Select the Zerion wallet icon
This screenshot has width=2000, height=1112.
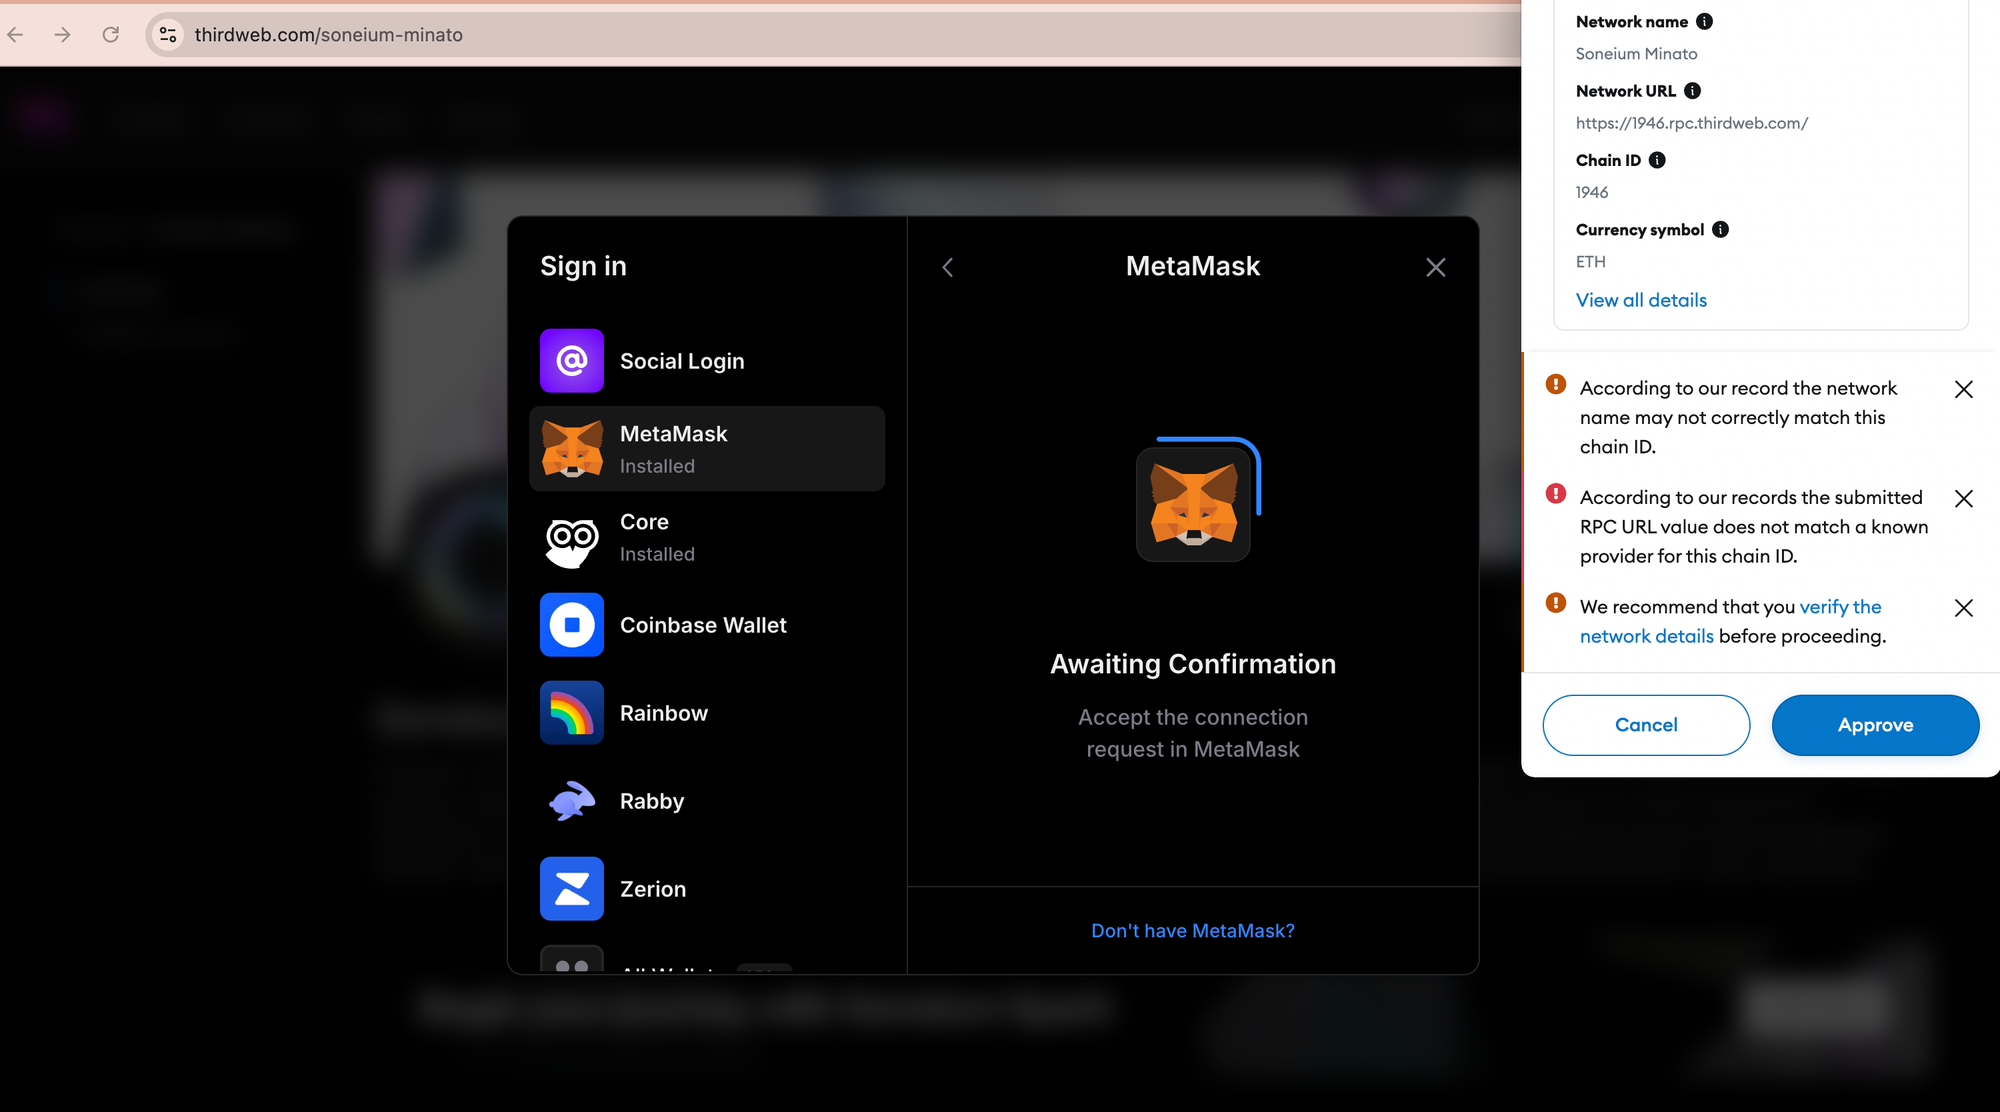(x=571, y=889)
